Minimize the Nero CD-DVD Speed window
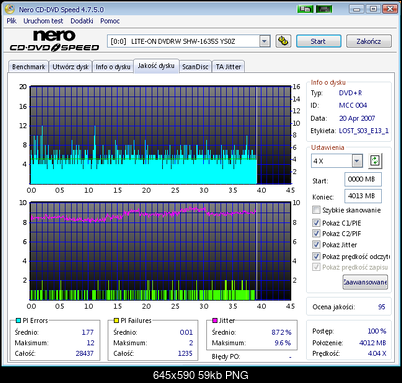This screenshot has width=402, height=383. [x=356, y=9]
